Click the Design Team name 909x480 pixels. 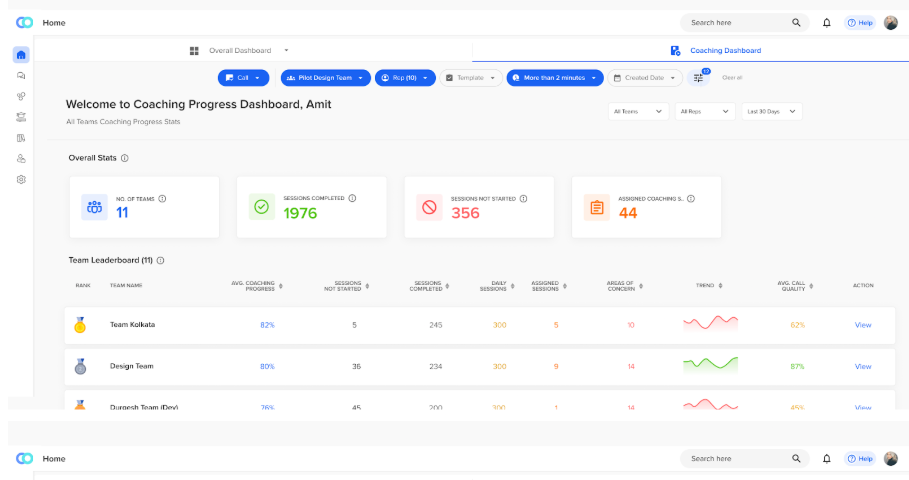tap(132, 366)
